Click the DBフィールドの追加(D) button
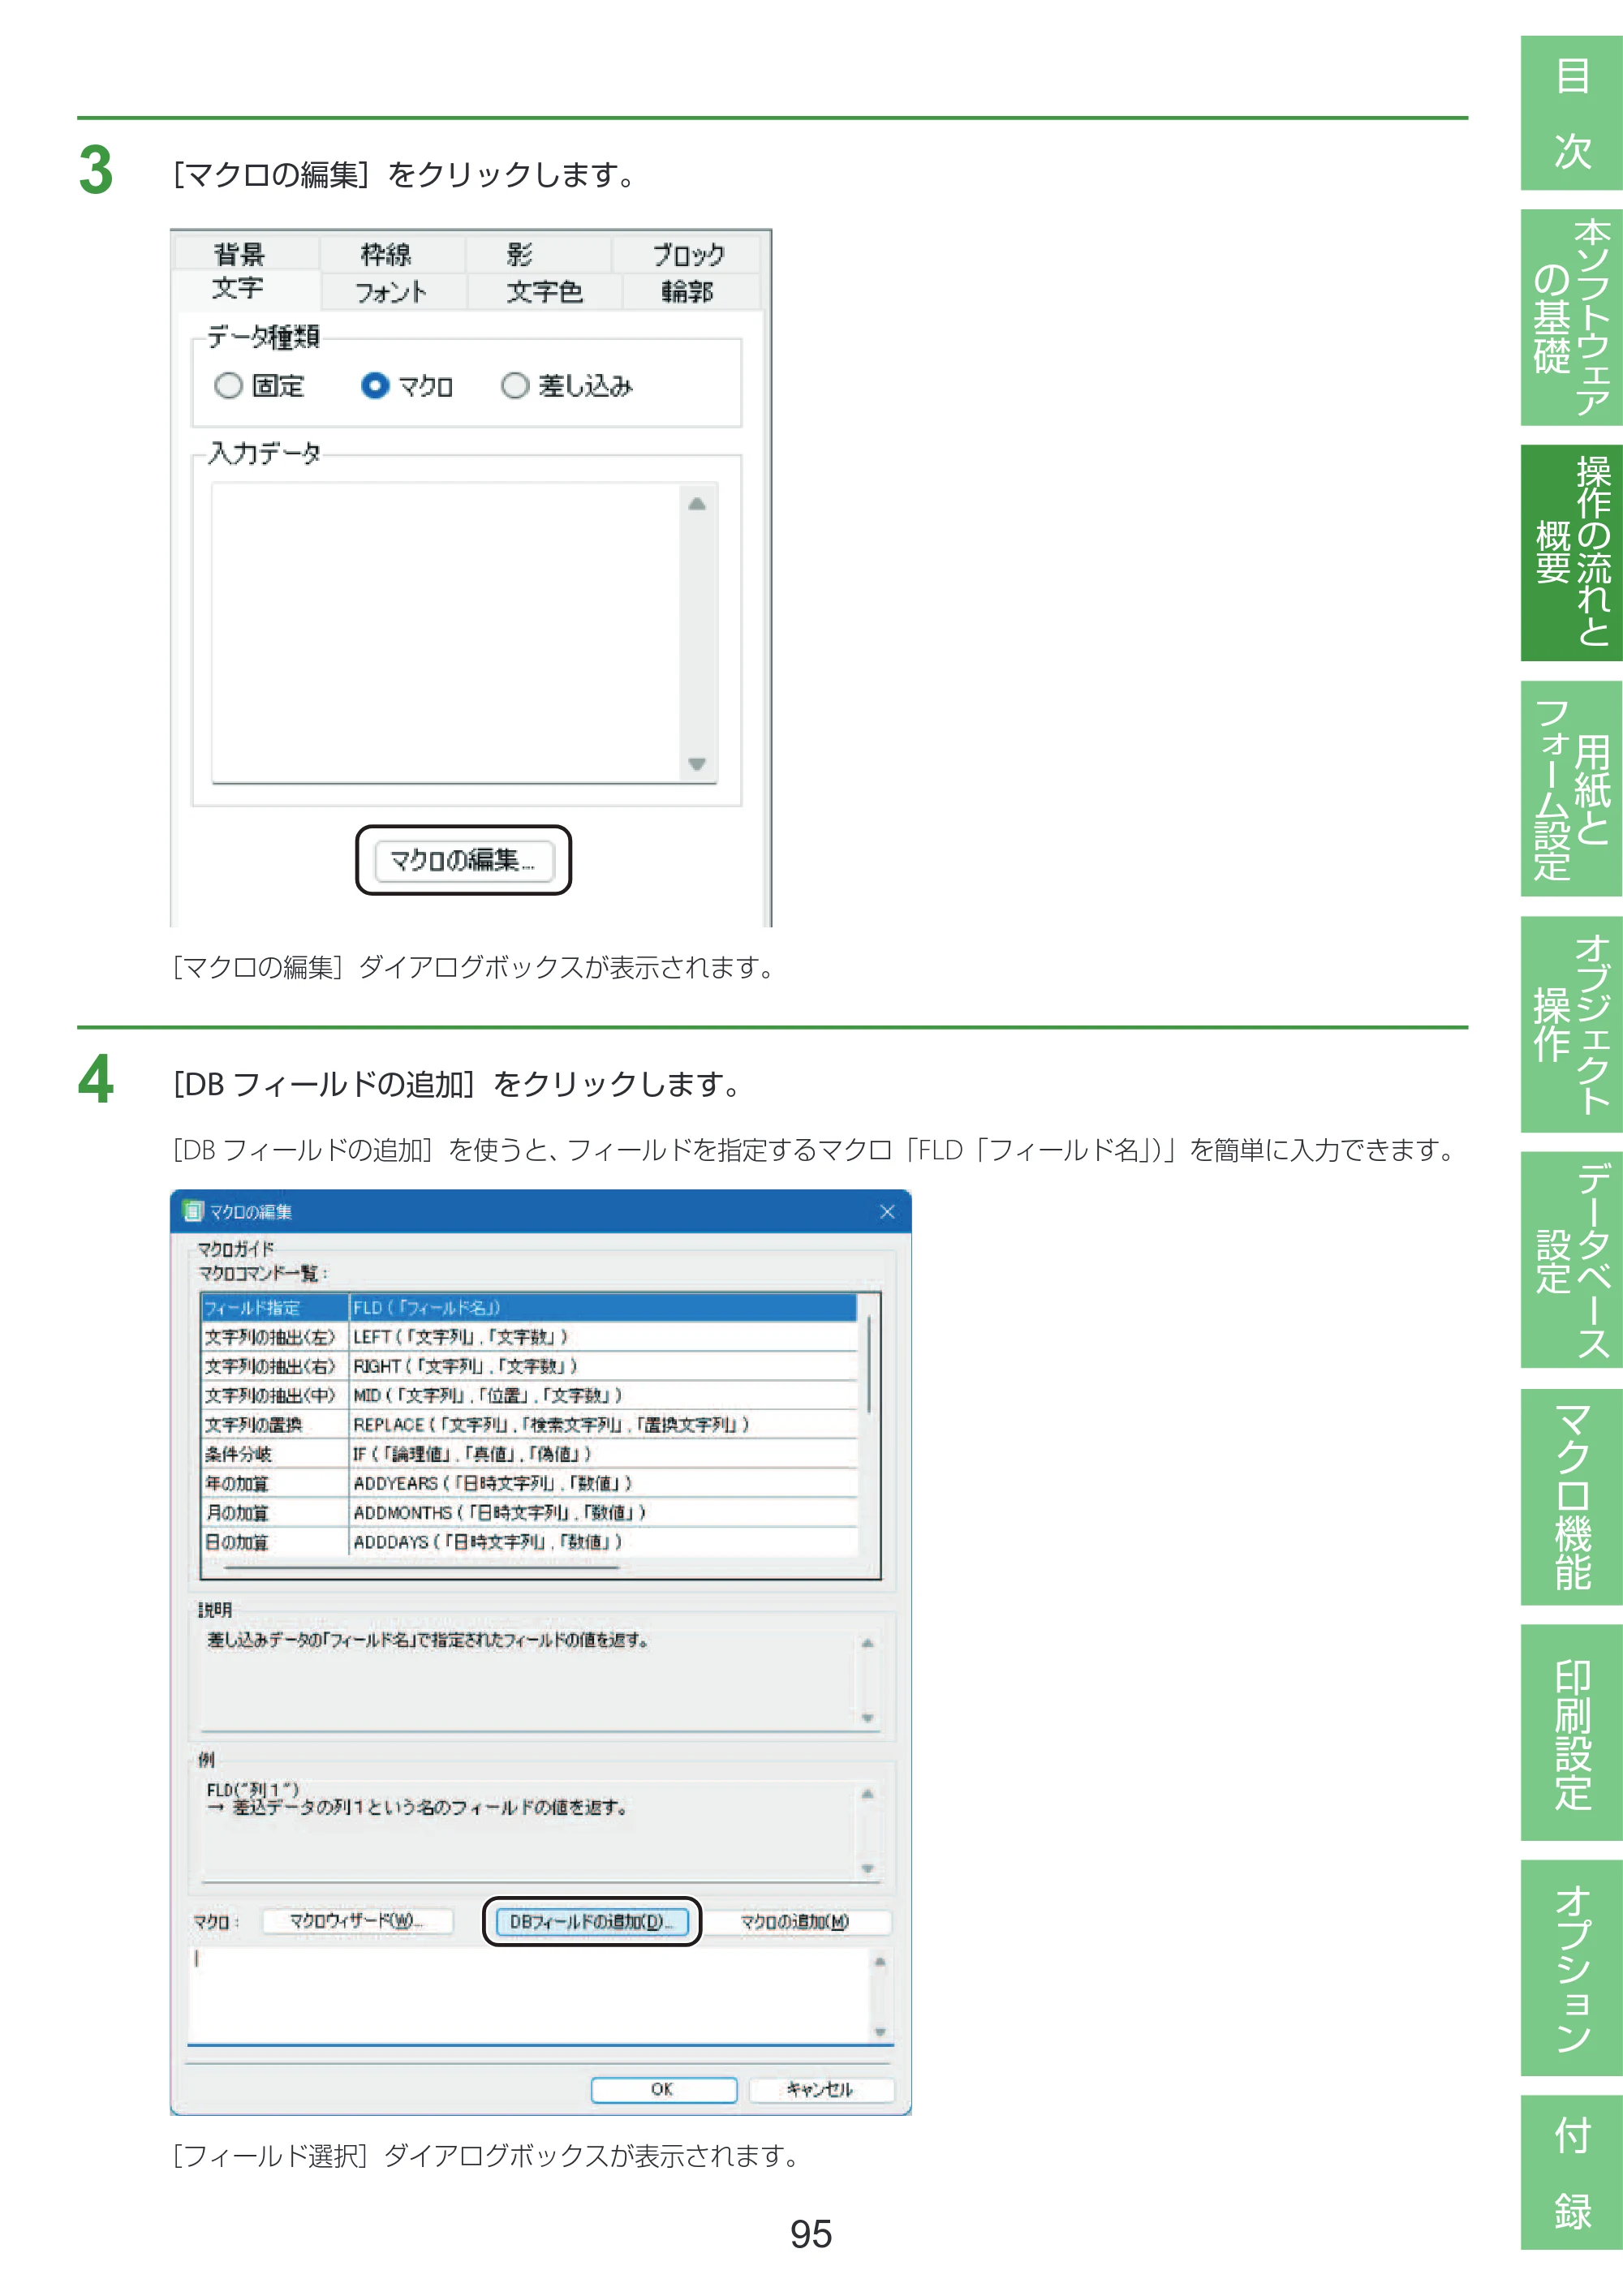Image resolution: width=1623 pixels, height=2296 pixels. [592, 1921]
